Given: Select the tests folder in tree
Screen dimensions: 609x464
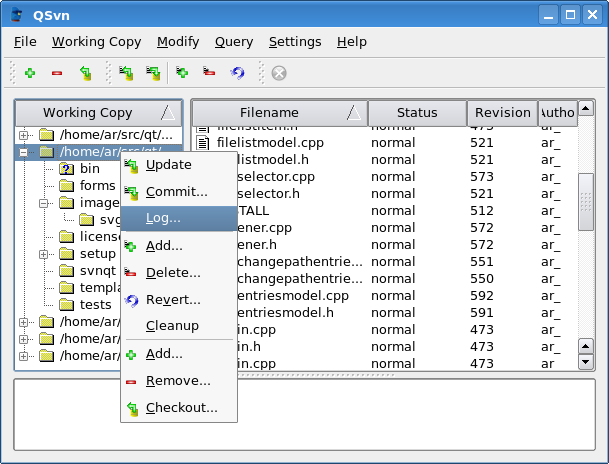Looking at the screenshot, I should point(96,305).
